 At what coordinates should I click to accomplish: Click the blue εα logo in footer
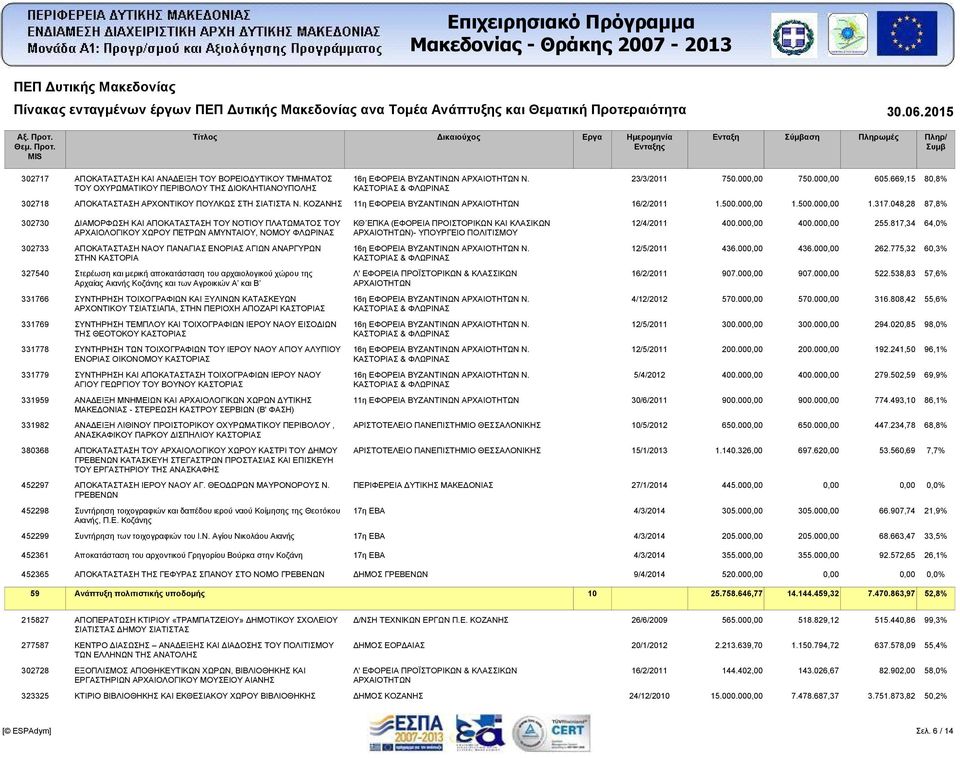tap(479, 732)
